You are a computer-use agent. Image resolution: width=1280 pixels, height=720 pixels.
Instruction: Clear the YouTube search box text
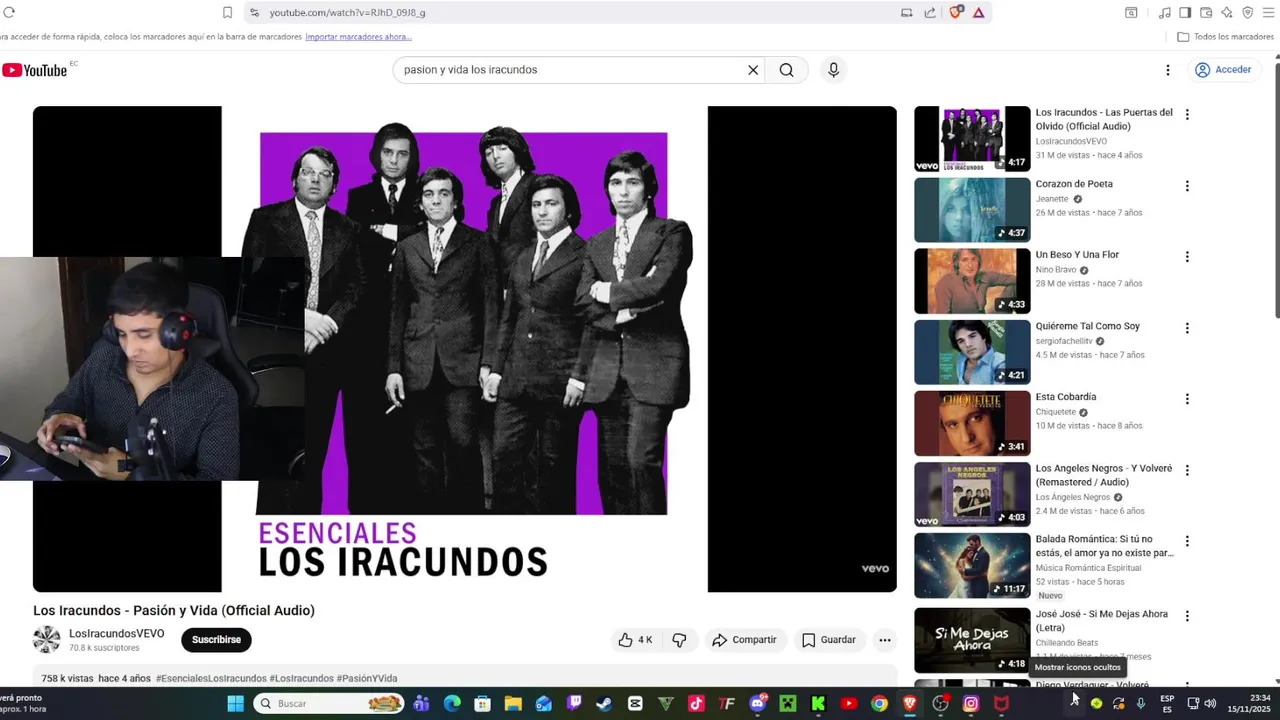[x=753, y=70]
